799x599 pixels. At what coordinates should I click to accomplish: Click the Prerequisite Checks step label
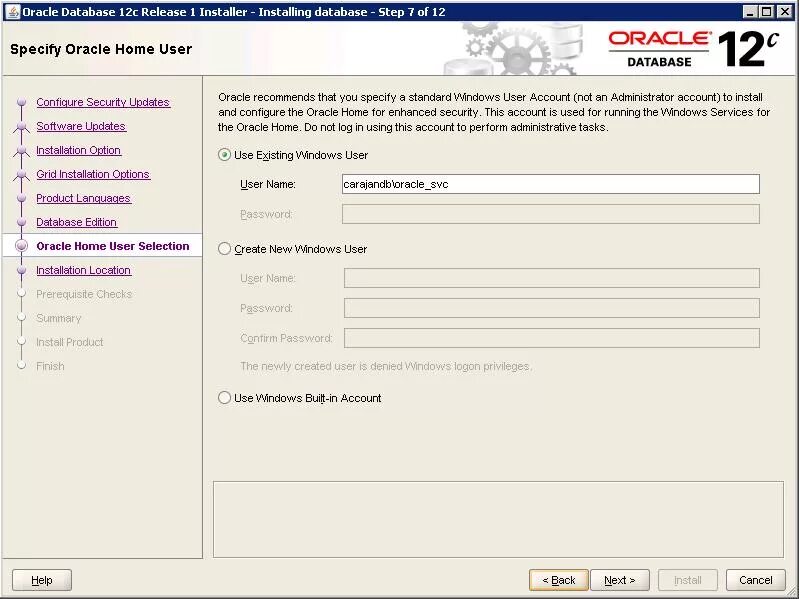[x=84, y=294]
